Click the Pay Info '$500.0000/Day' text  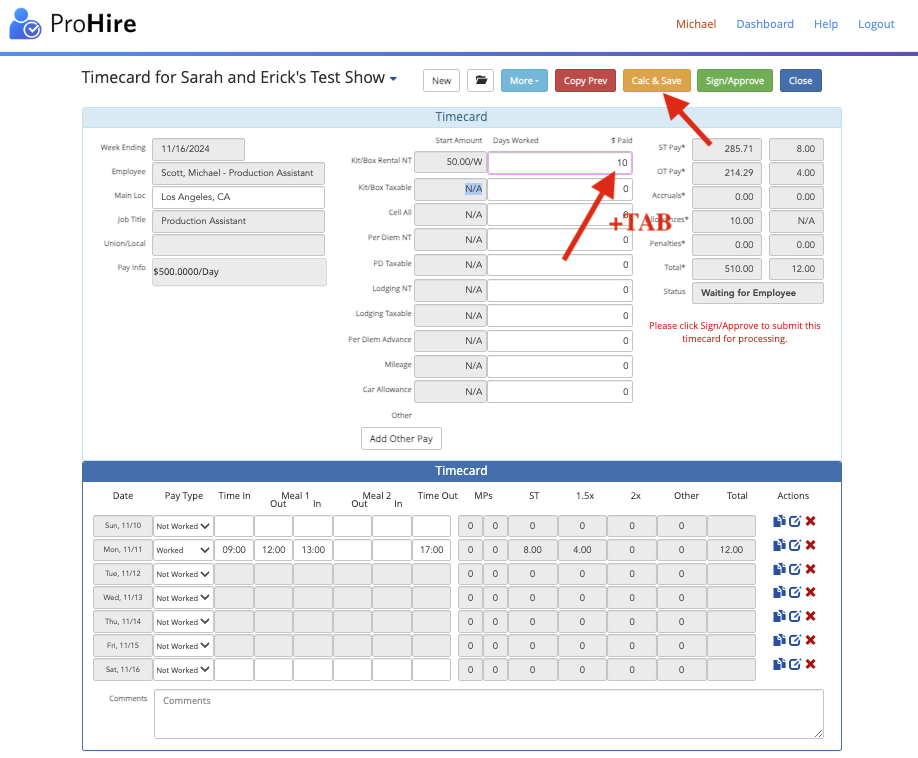pos(186,272)
